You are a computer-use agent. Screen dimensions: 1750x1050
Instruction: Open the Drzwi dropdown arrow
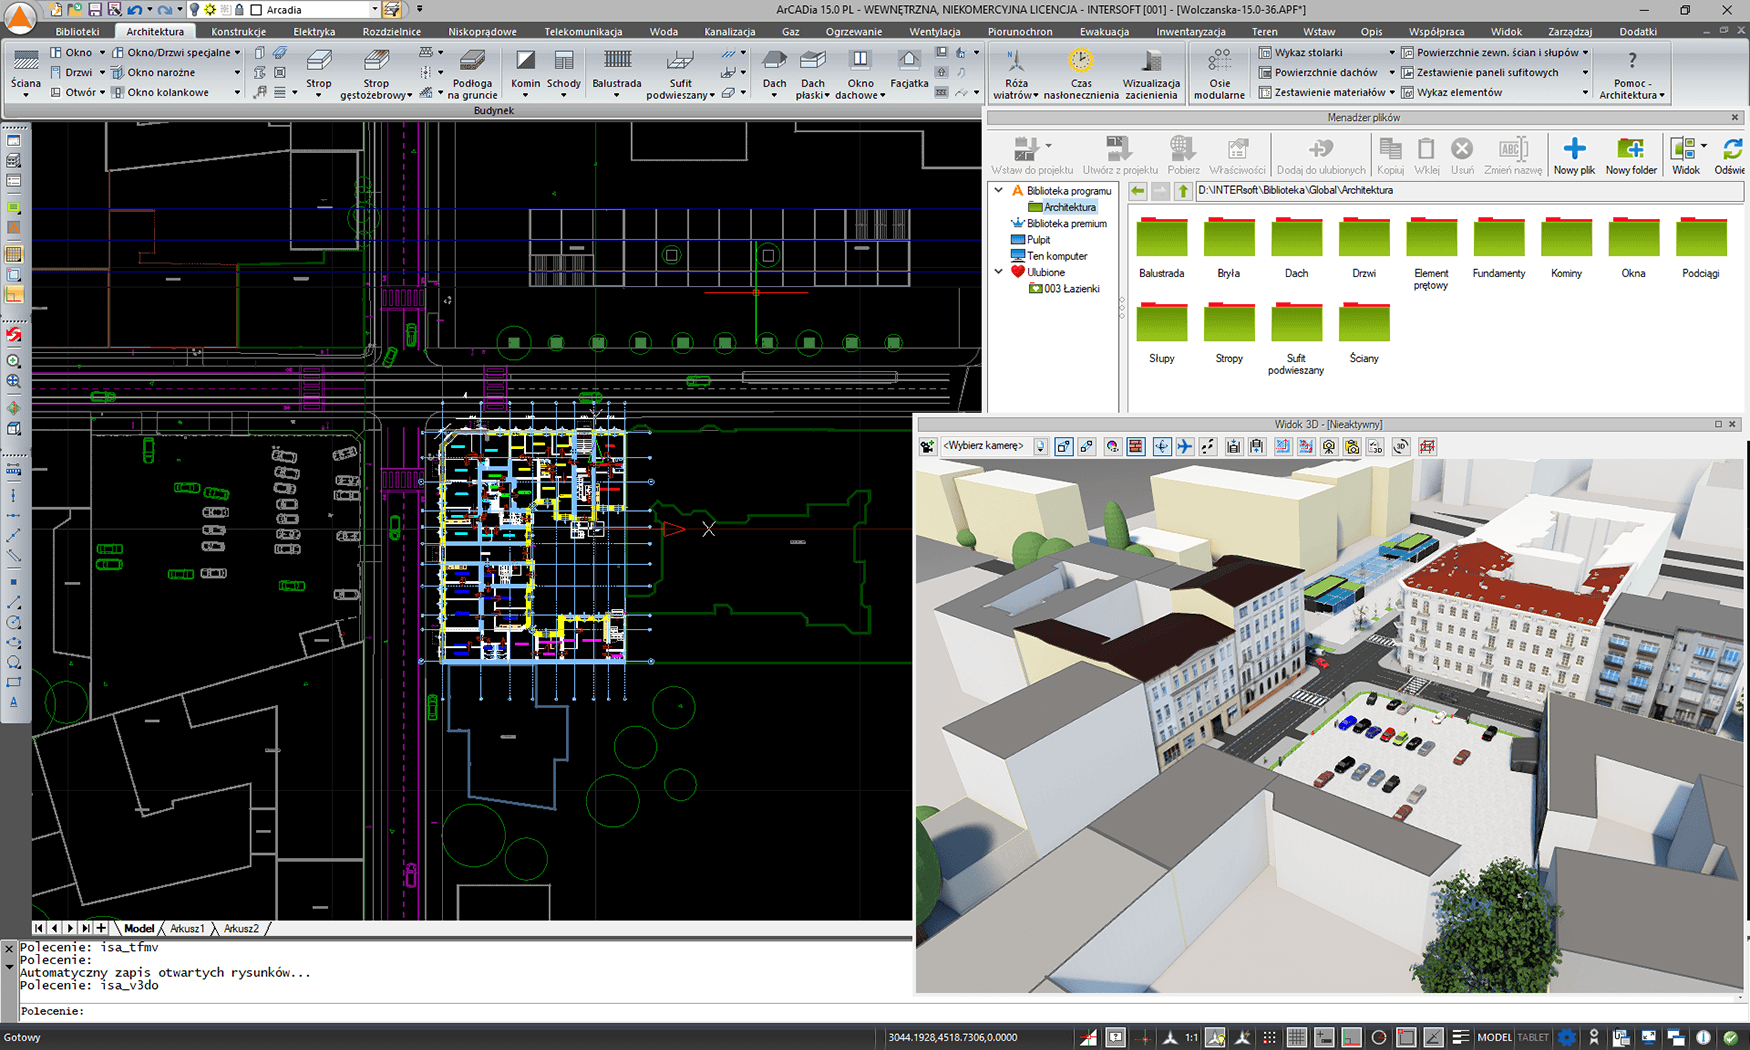coord(102,73)
